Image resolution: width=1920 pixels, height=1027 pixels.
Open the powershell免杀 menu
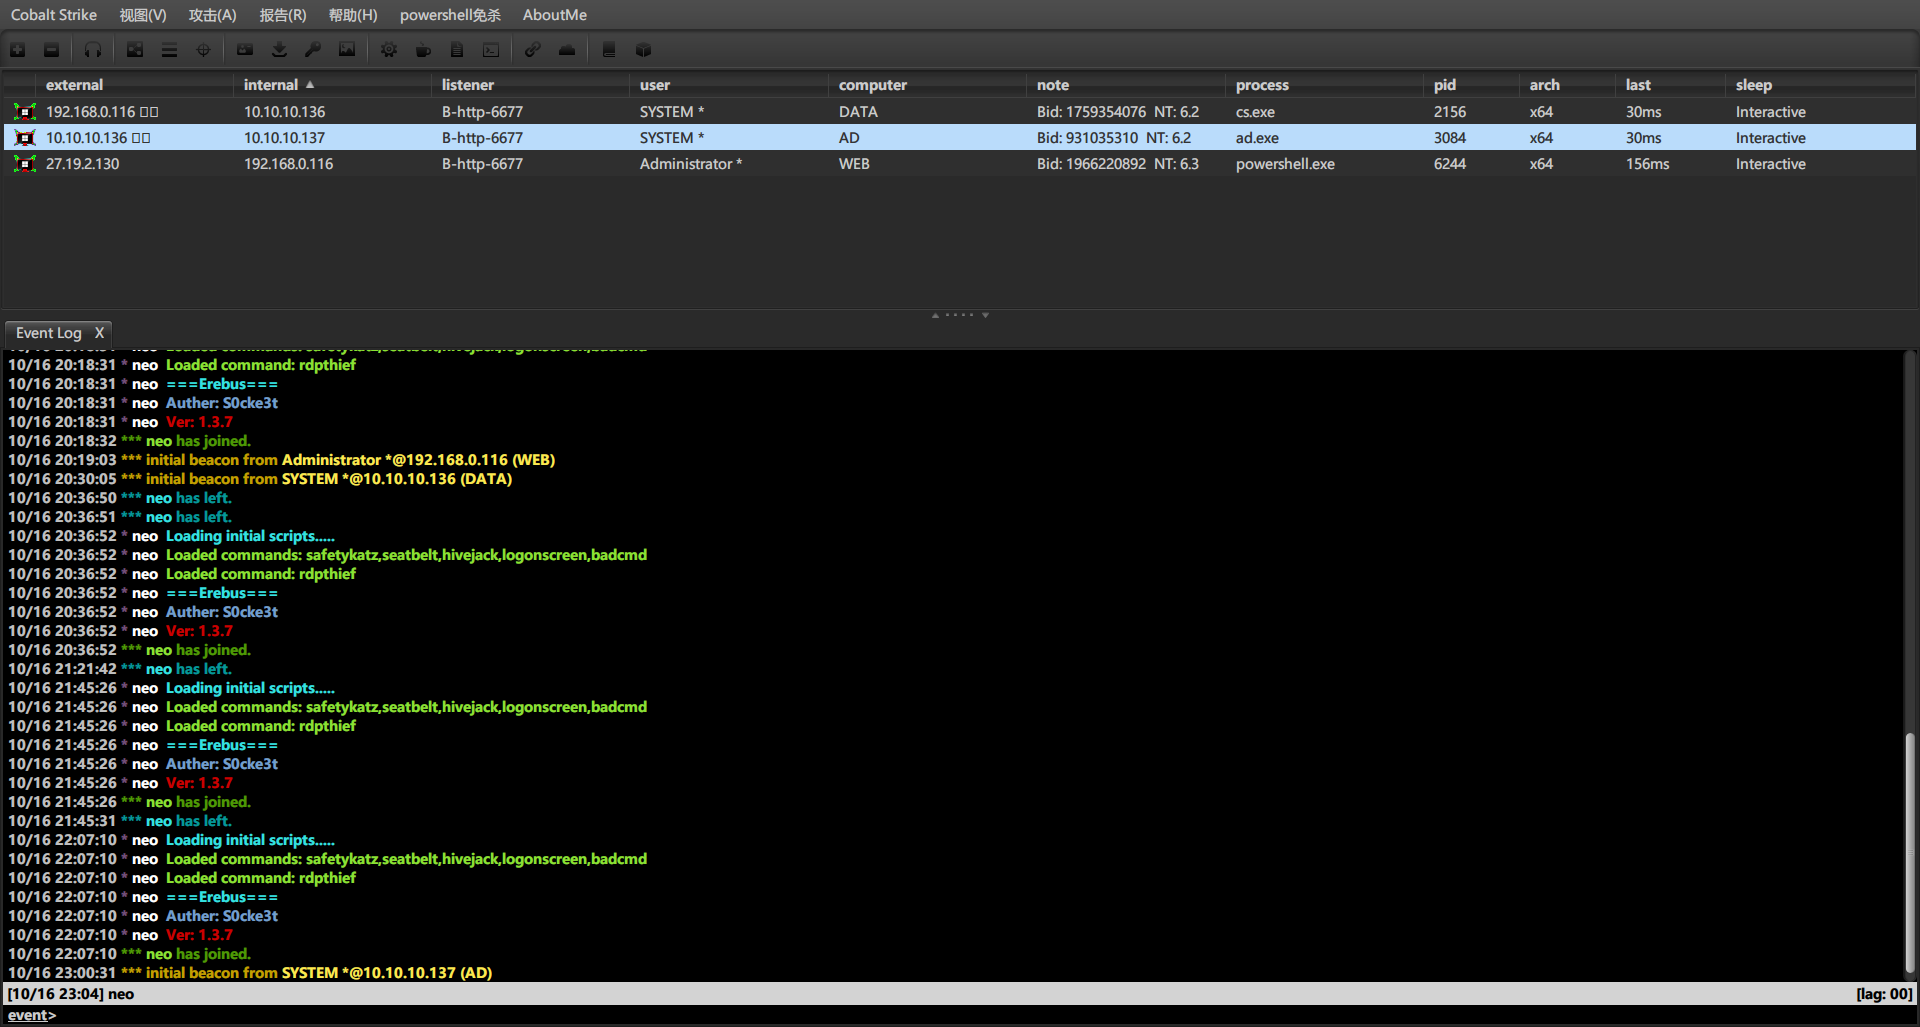(450, 15)
